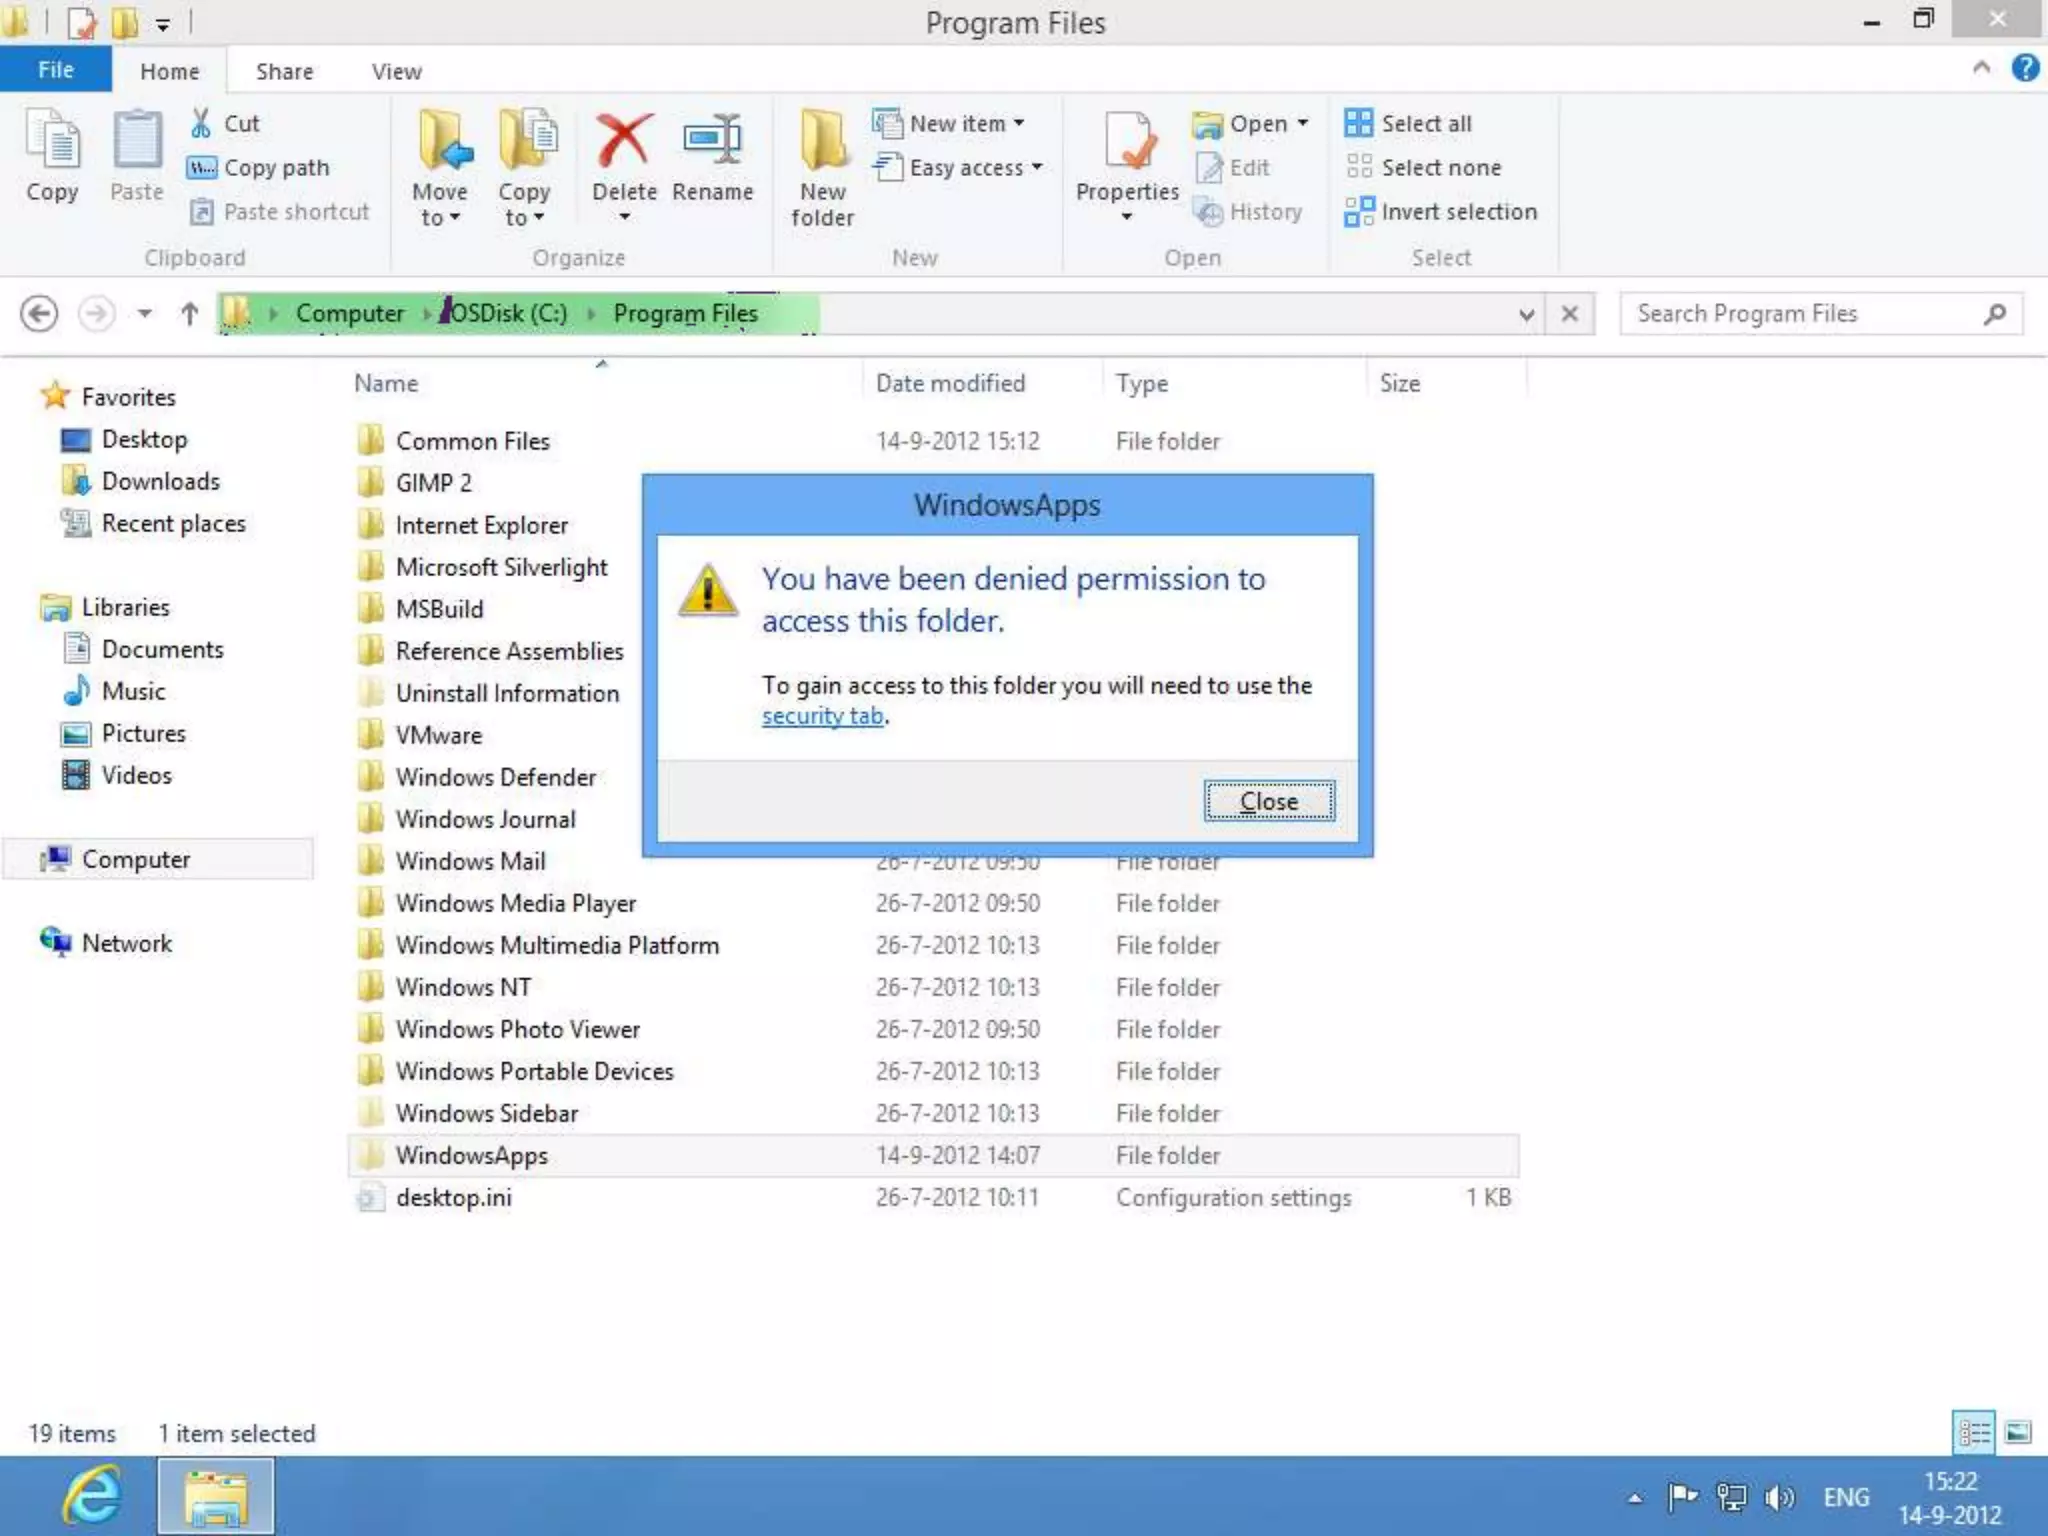Viewport: 2048px width, 1536px height.
Task: Click the Back navigation arrow
Action: [39, 314]
